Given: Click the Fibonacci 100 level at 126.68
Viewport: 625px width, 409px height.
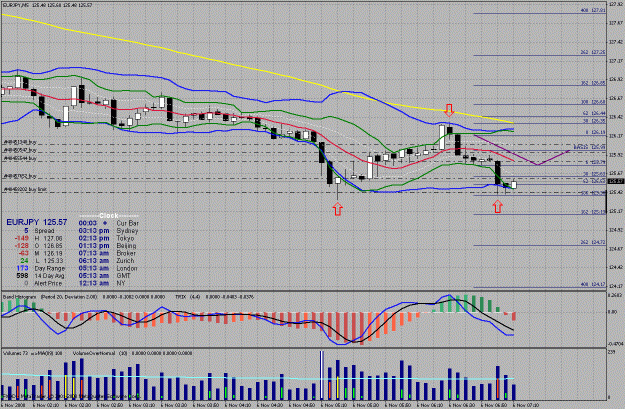Looking at the screenshot, I should [x=593, y=102].
